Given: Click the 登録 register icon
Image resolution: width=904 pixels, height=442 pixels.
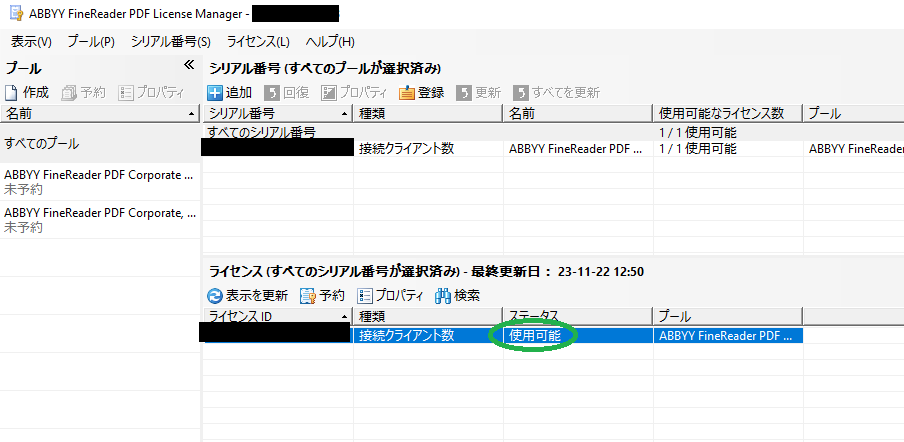Looking at the screenshot, I should click(407, 93).
